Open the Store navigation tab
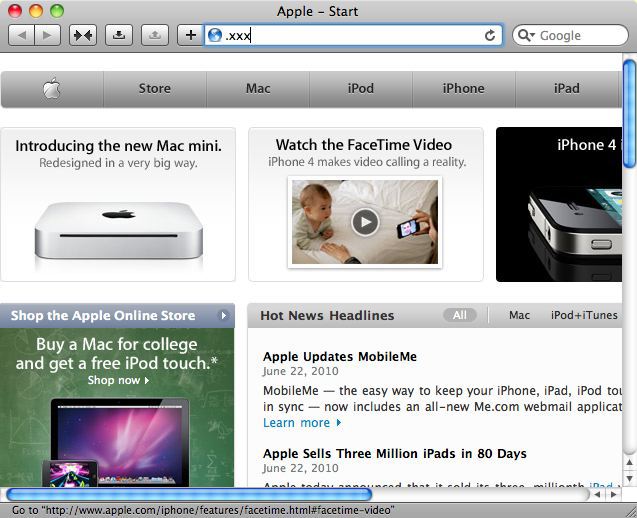 click(x=155, y=89)
